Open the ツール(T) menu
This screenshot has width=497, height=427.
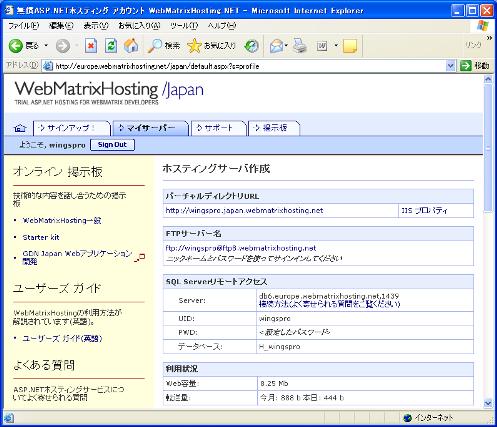(184, 26)
